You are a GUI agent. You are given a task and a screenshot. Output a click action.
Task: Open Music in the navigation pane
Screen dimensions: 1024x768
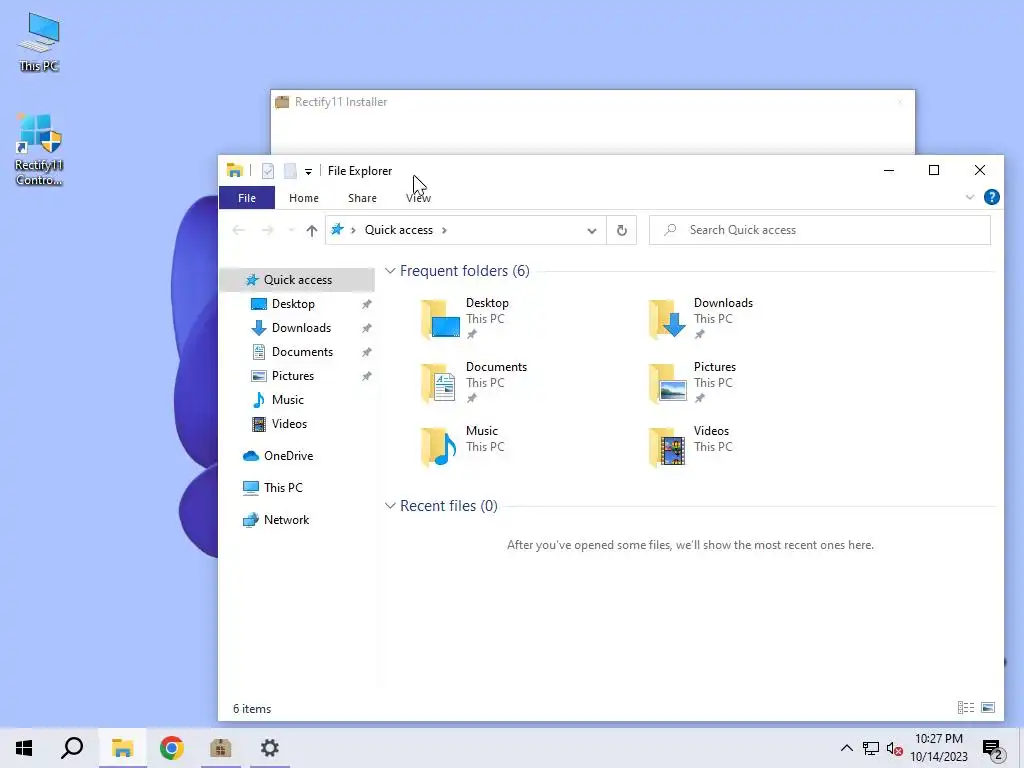(287, 400)
